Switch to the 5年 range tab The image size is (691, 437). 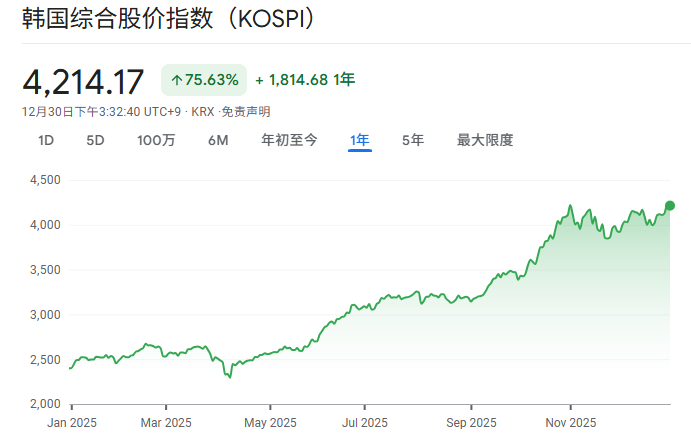[413, 140]
